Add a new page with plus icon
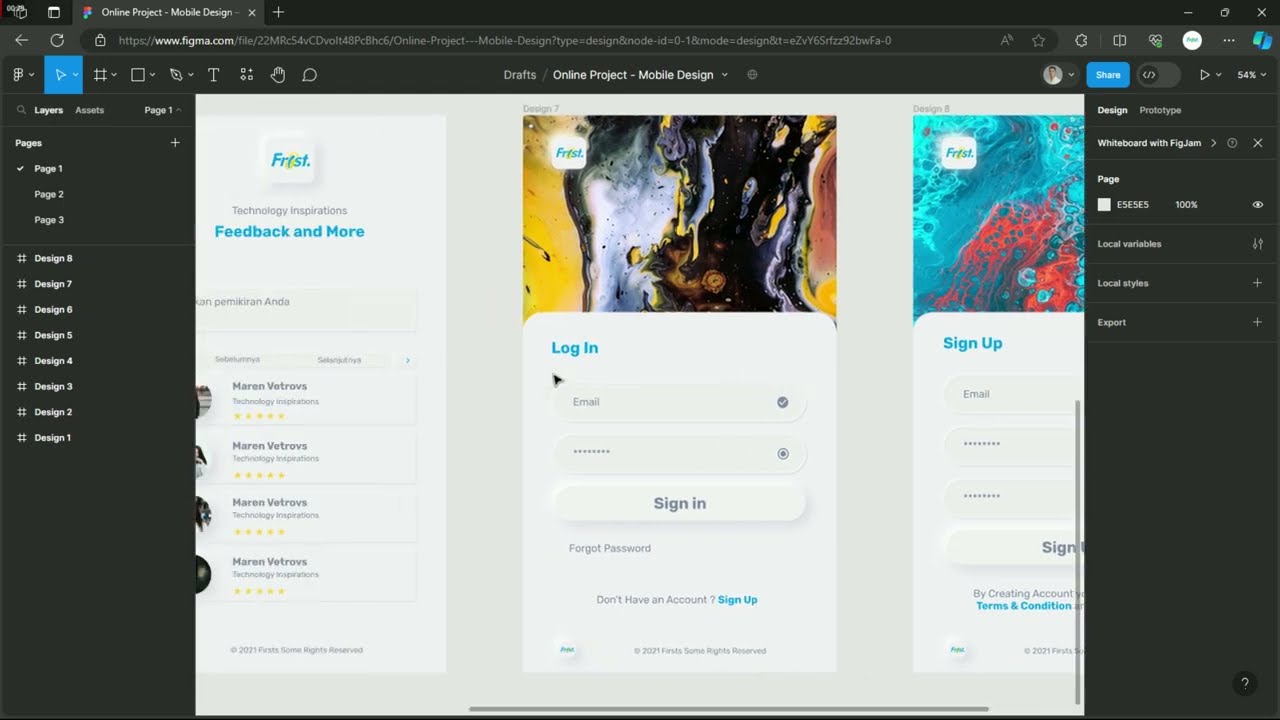This screenshot has width=1280, height=720. [175, 143]
